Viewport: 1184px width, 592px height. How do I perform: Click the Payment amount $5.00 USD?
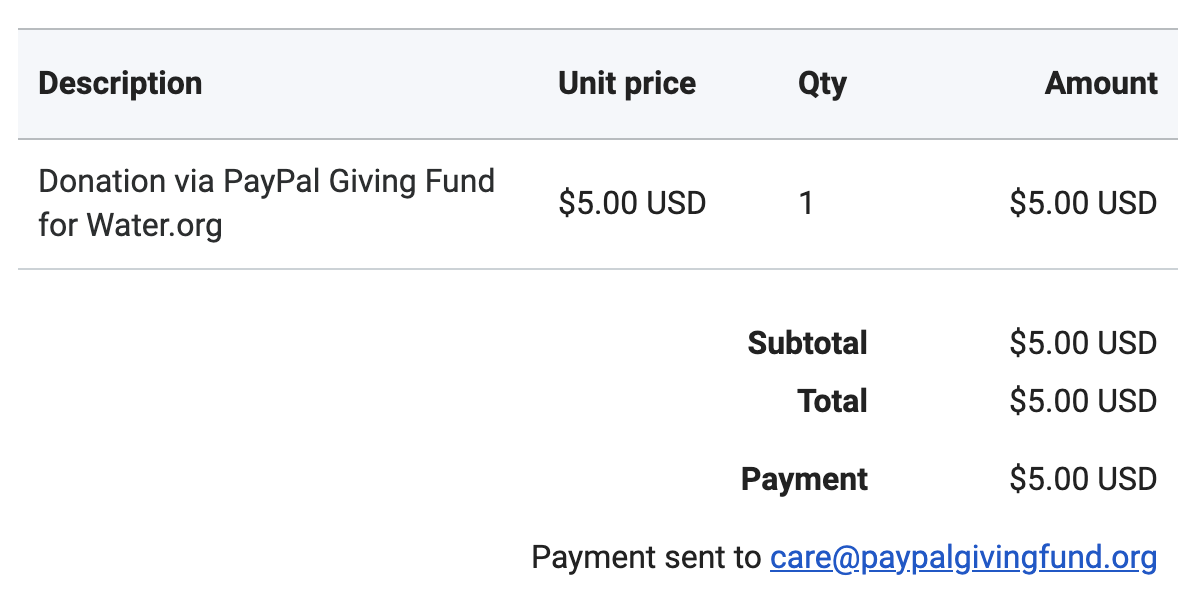(1083, 479)
